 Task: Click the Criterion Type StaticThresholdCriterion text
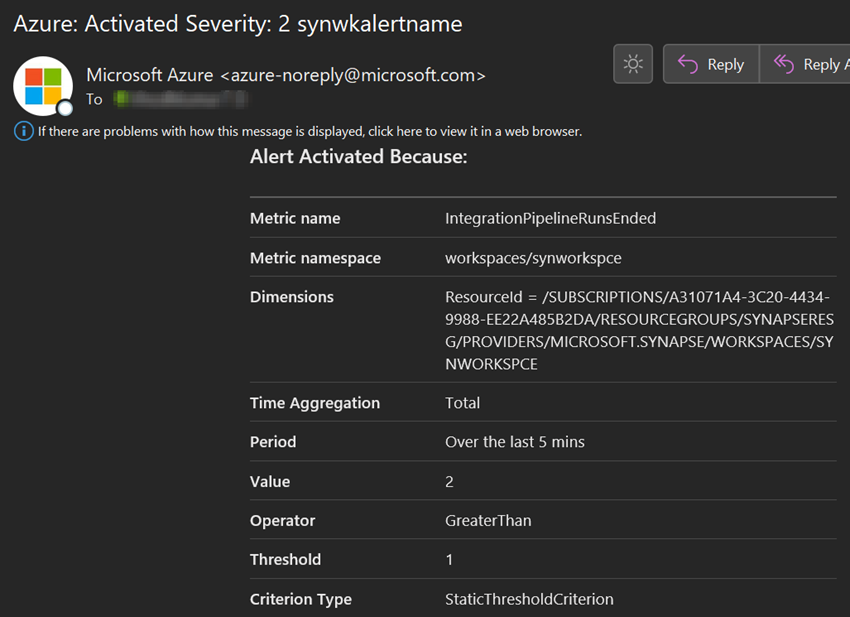[530, 598]
